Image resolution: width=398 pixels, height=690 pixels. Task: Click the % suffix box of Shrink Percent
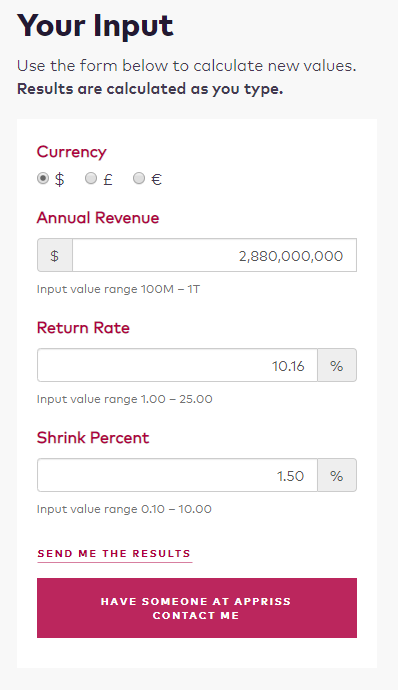337,475
